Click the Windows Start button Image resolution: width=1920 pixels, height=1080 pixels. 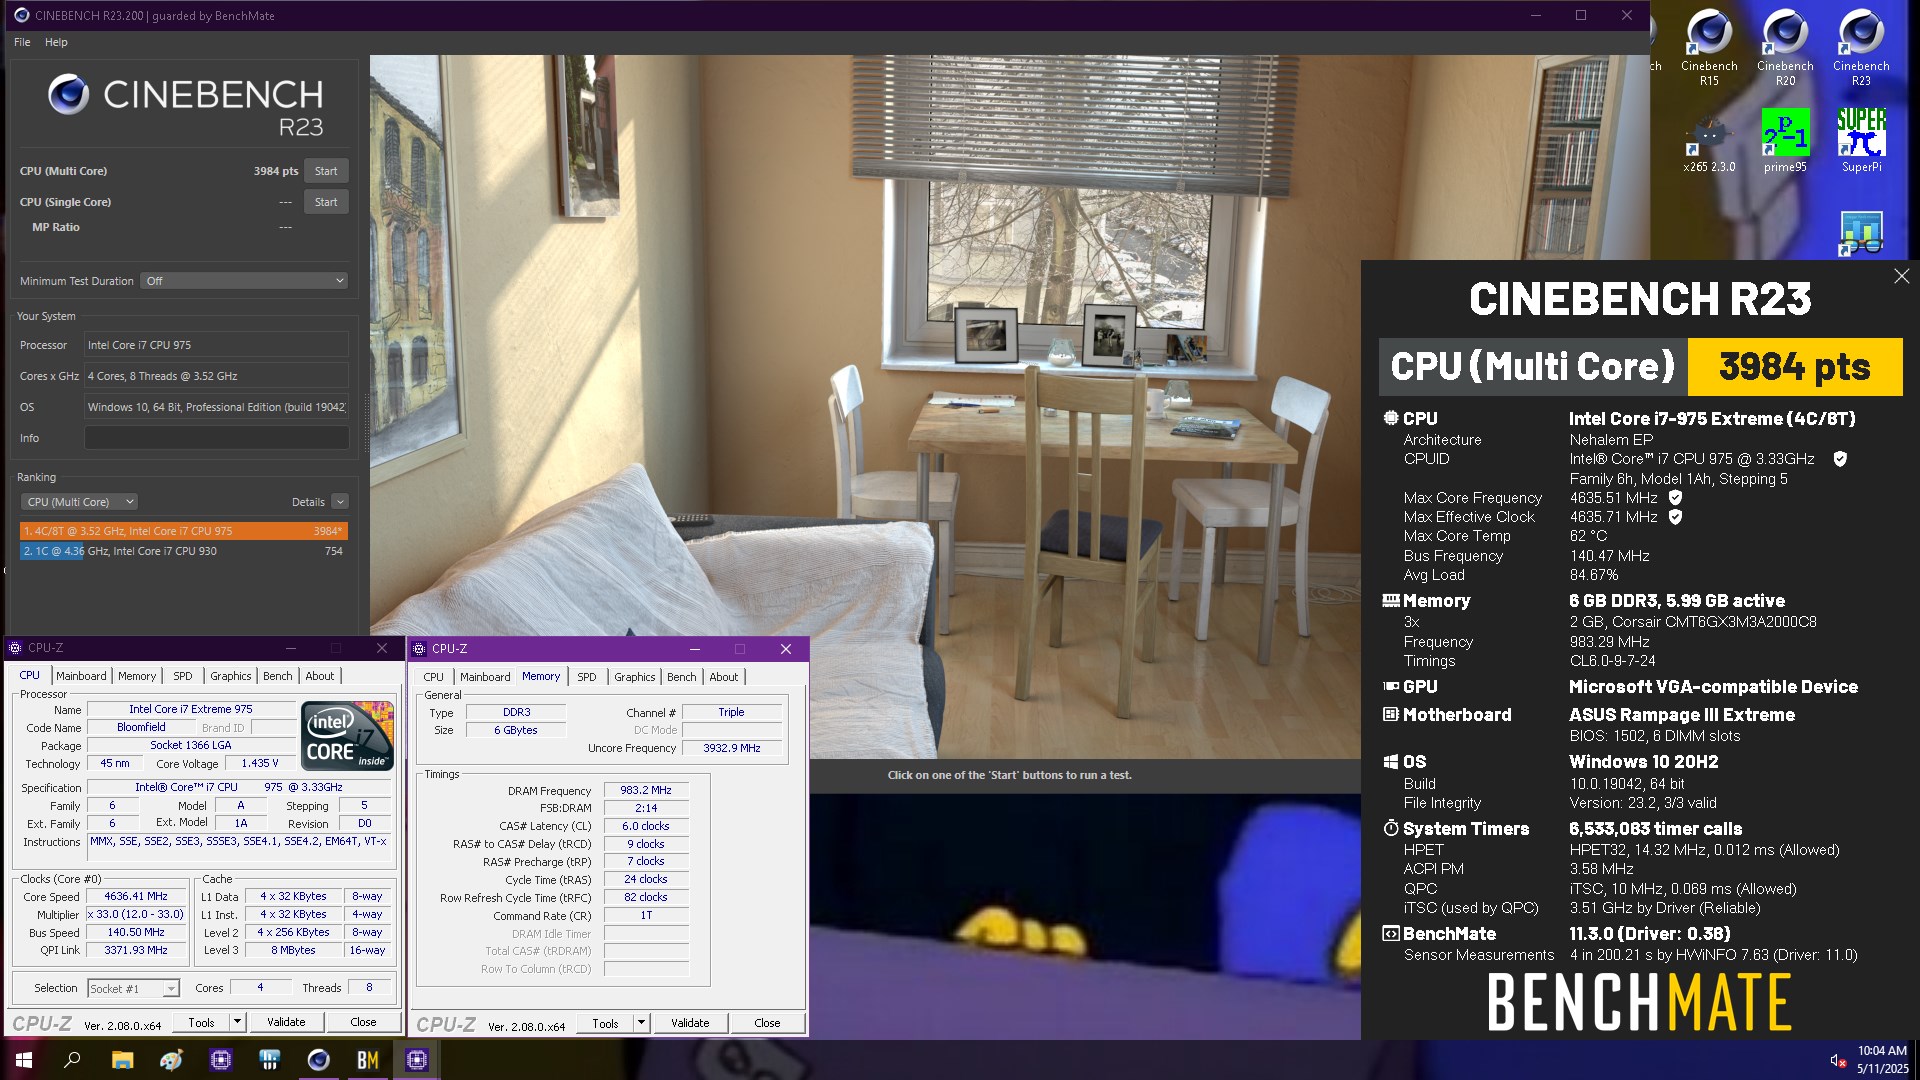pos(24,1060)
